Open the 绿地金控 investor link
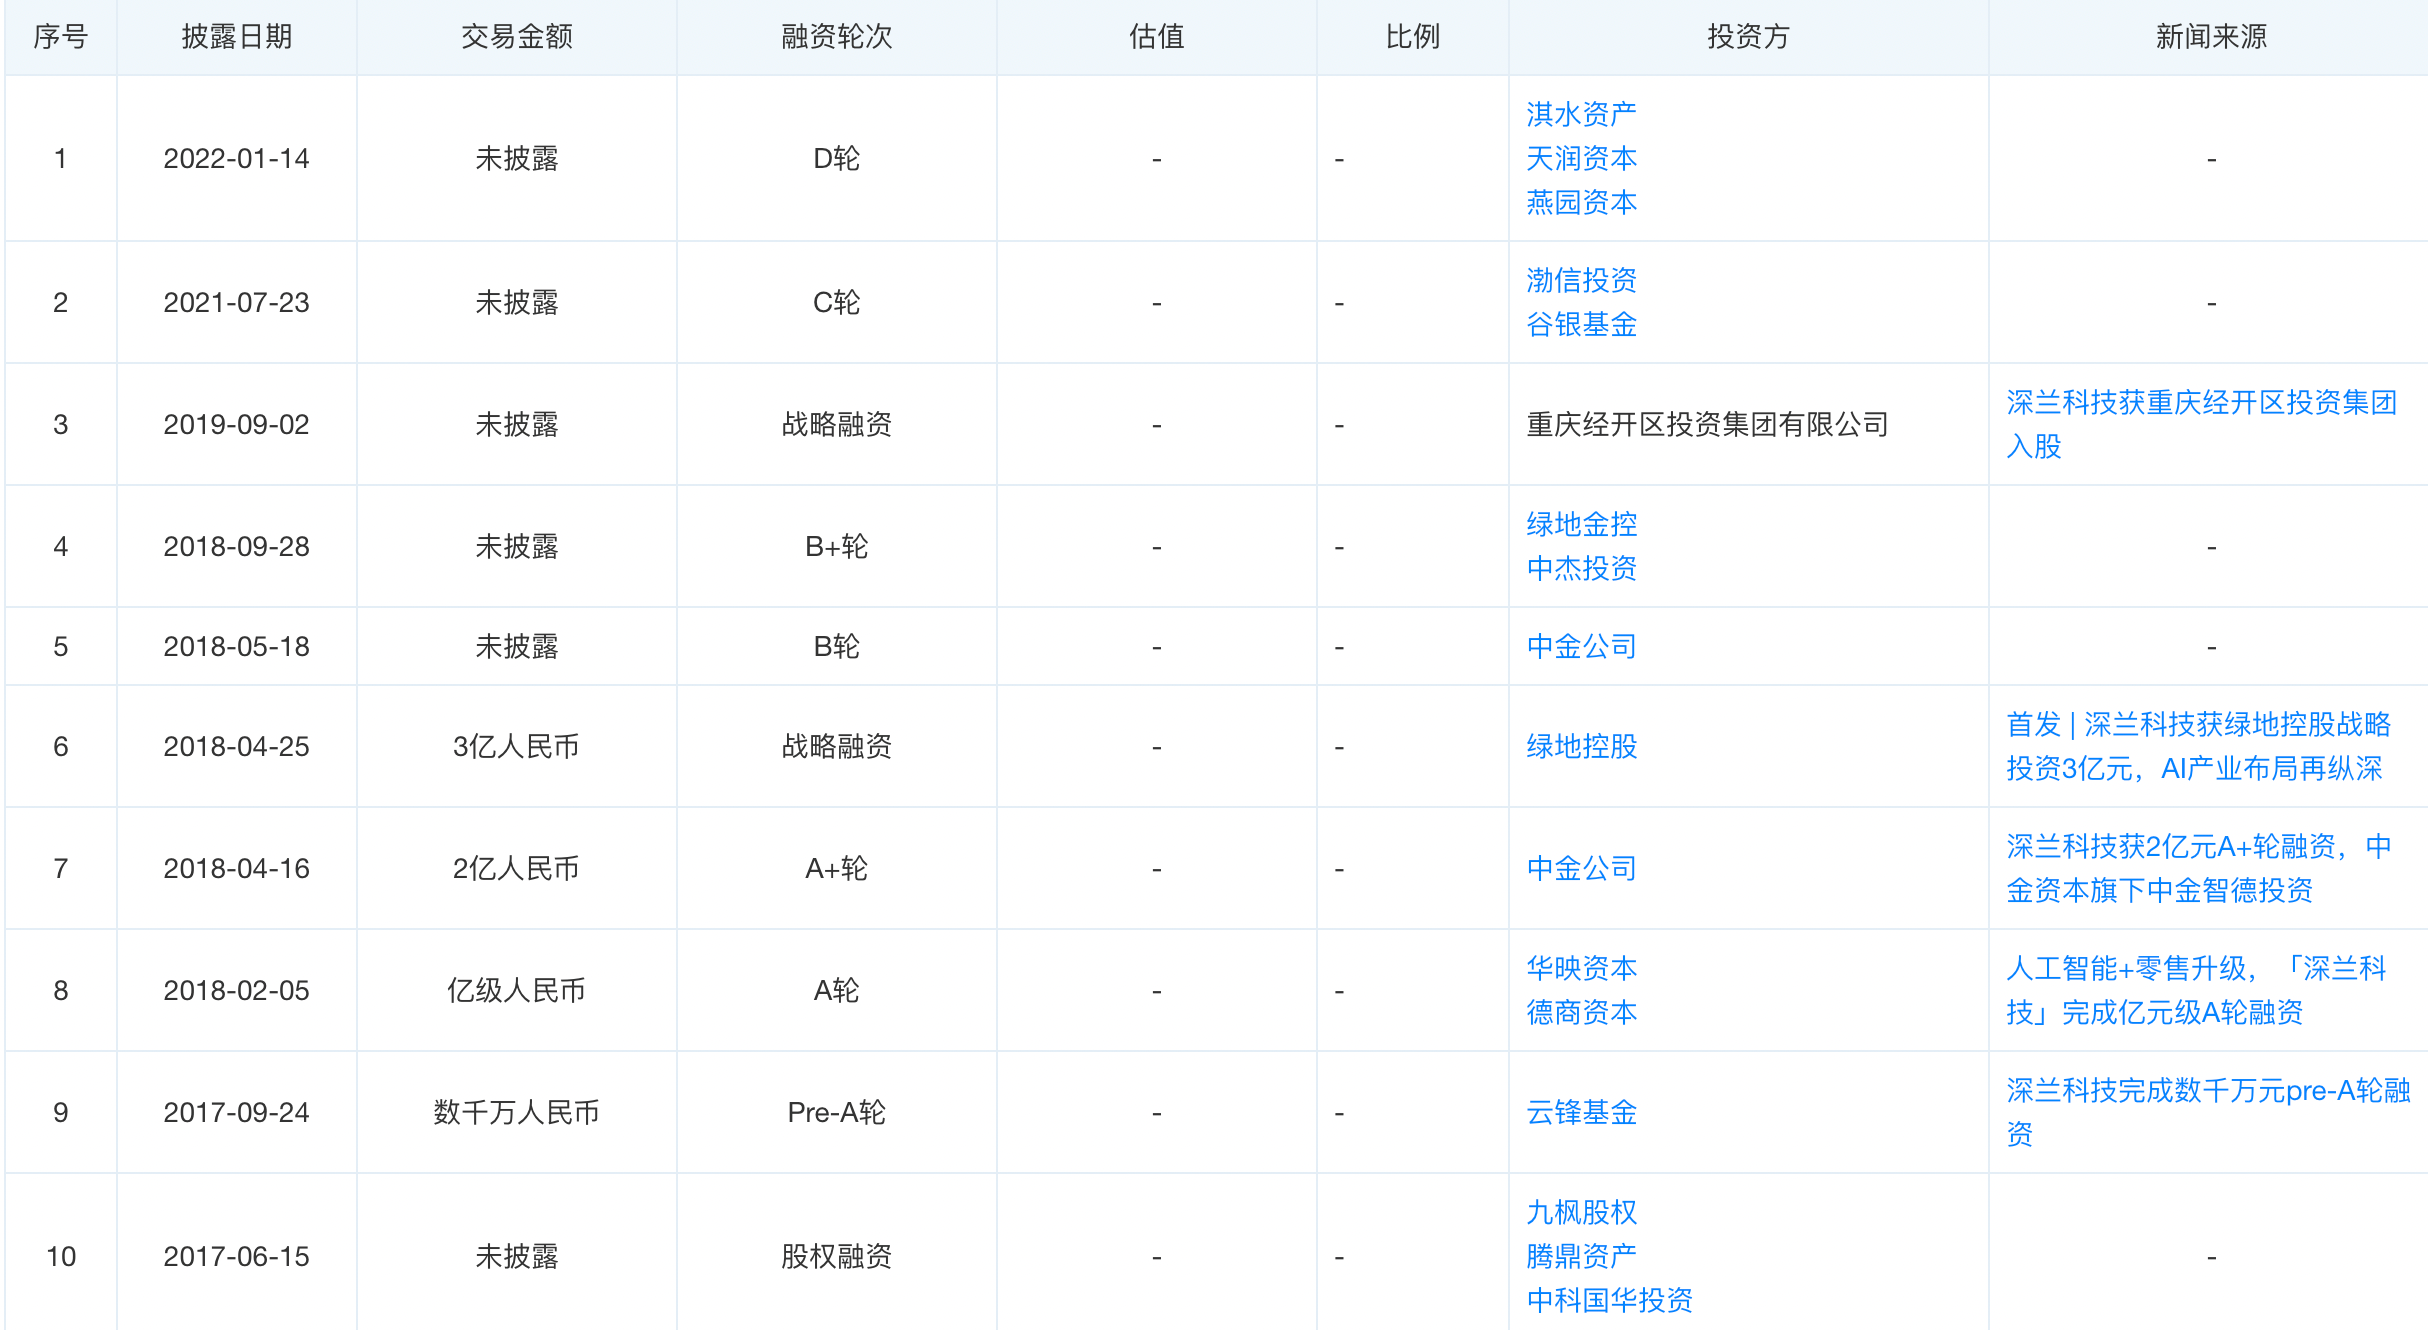 tap(1580, 524)
